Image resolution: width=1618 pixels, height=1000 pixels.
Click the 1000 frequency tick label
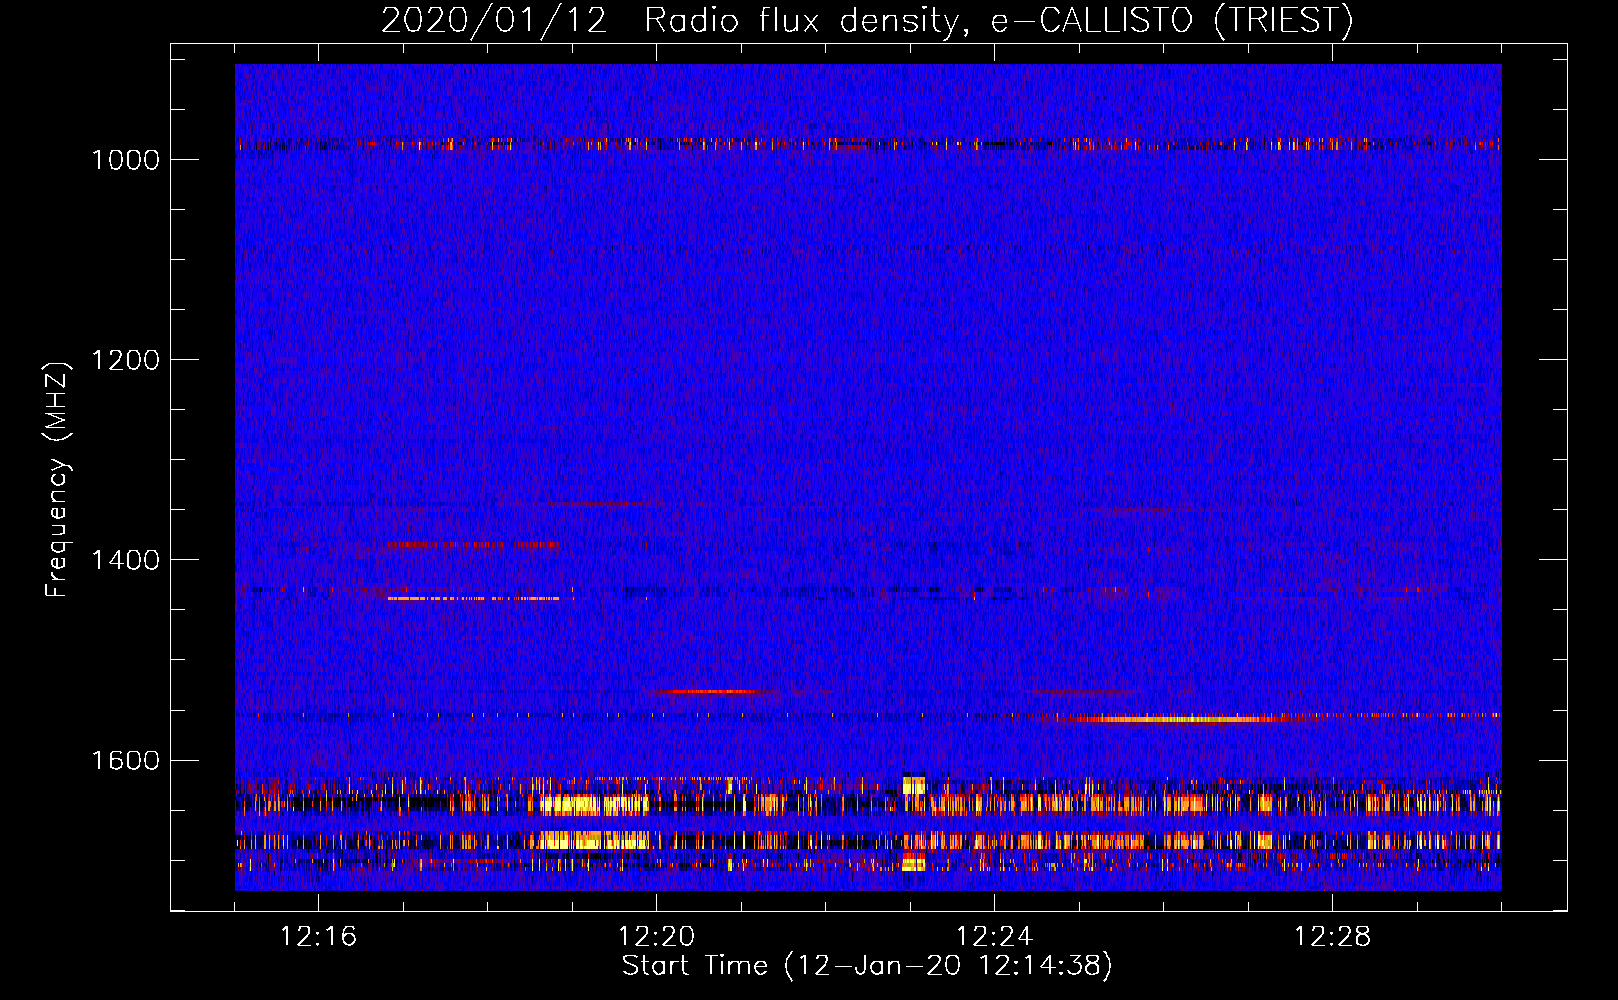[x=126, y=160]
